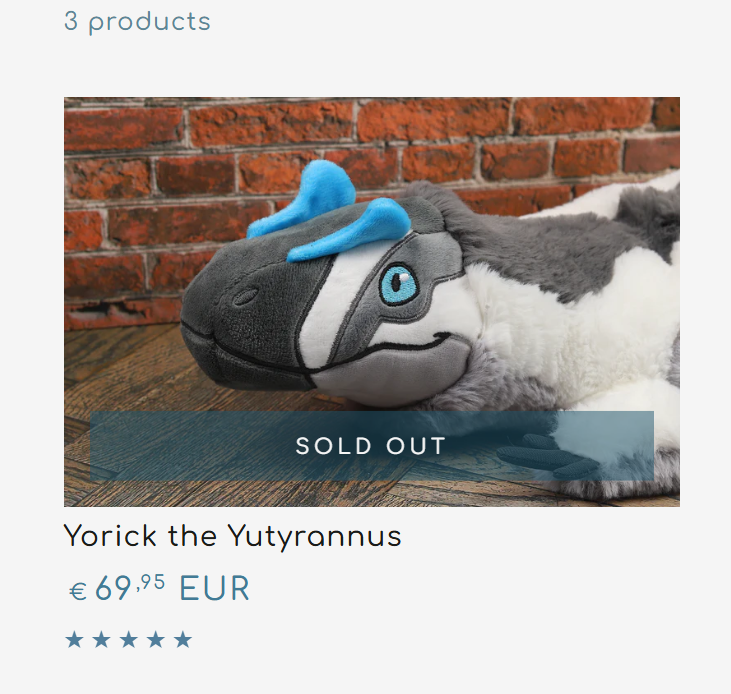Click the blue crest on plush head
The width and height of the screenshot is (731, 694).
[329, 212]
